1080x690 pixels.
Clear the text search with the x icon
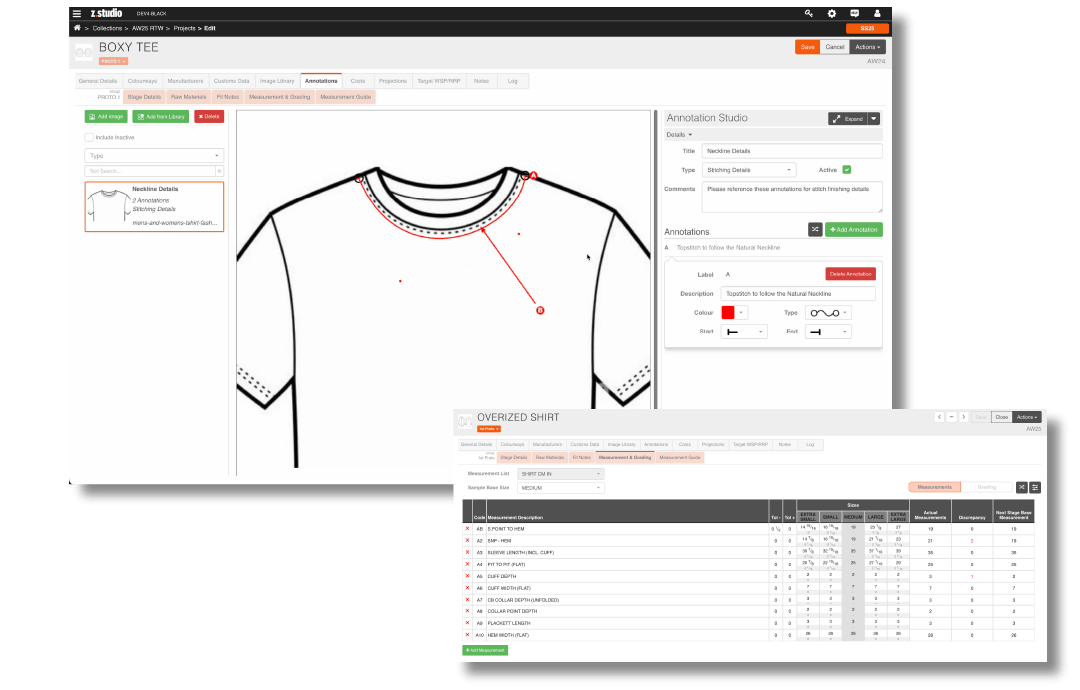pos(219,171)
